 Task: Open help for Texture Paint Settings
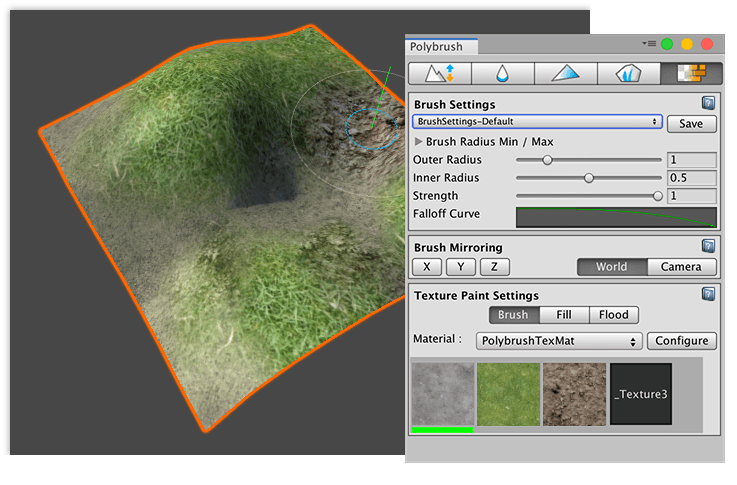708,294
